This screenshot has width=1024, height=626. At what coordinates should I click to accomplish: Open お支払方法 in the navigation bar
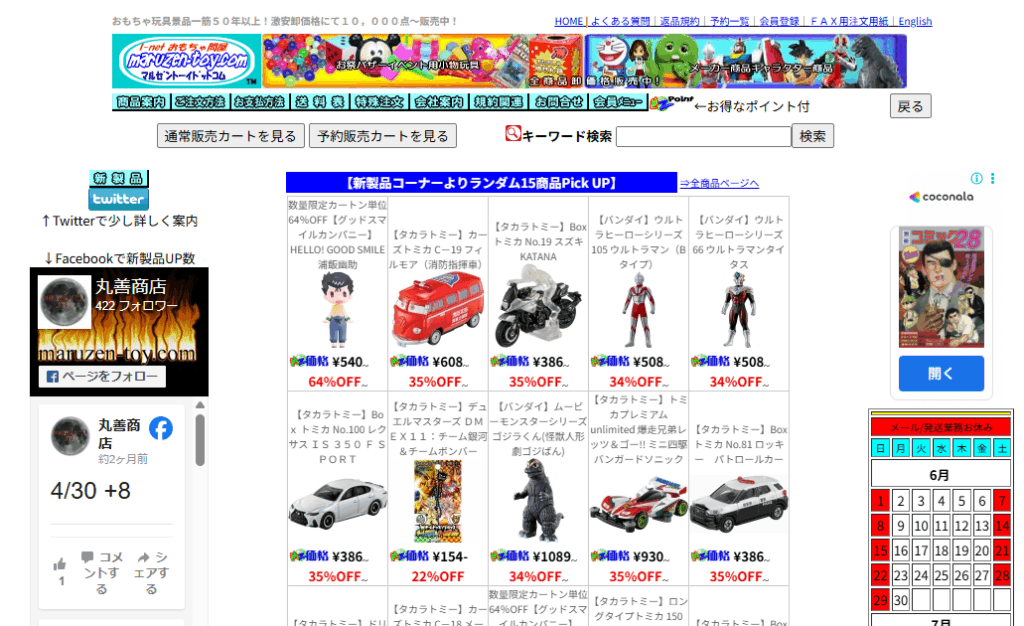260,102
